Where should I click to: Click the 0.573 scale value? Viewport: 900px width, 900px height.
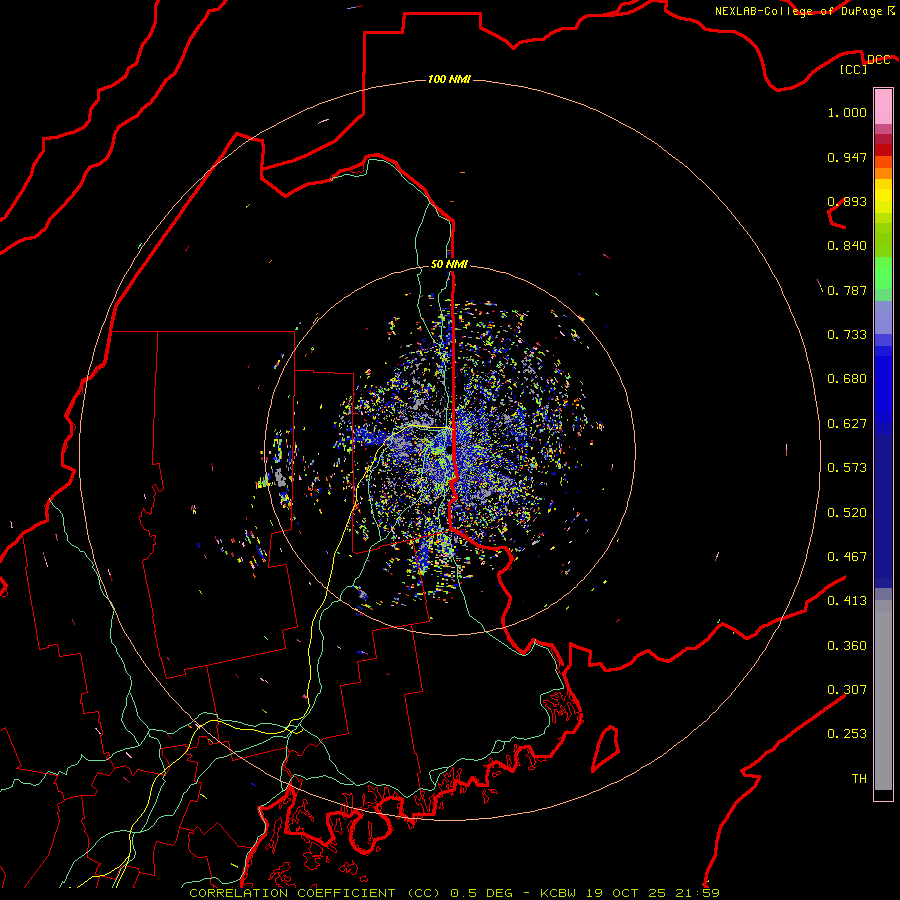tap(847, 468)
